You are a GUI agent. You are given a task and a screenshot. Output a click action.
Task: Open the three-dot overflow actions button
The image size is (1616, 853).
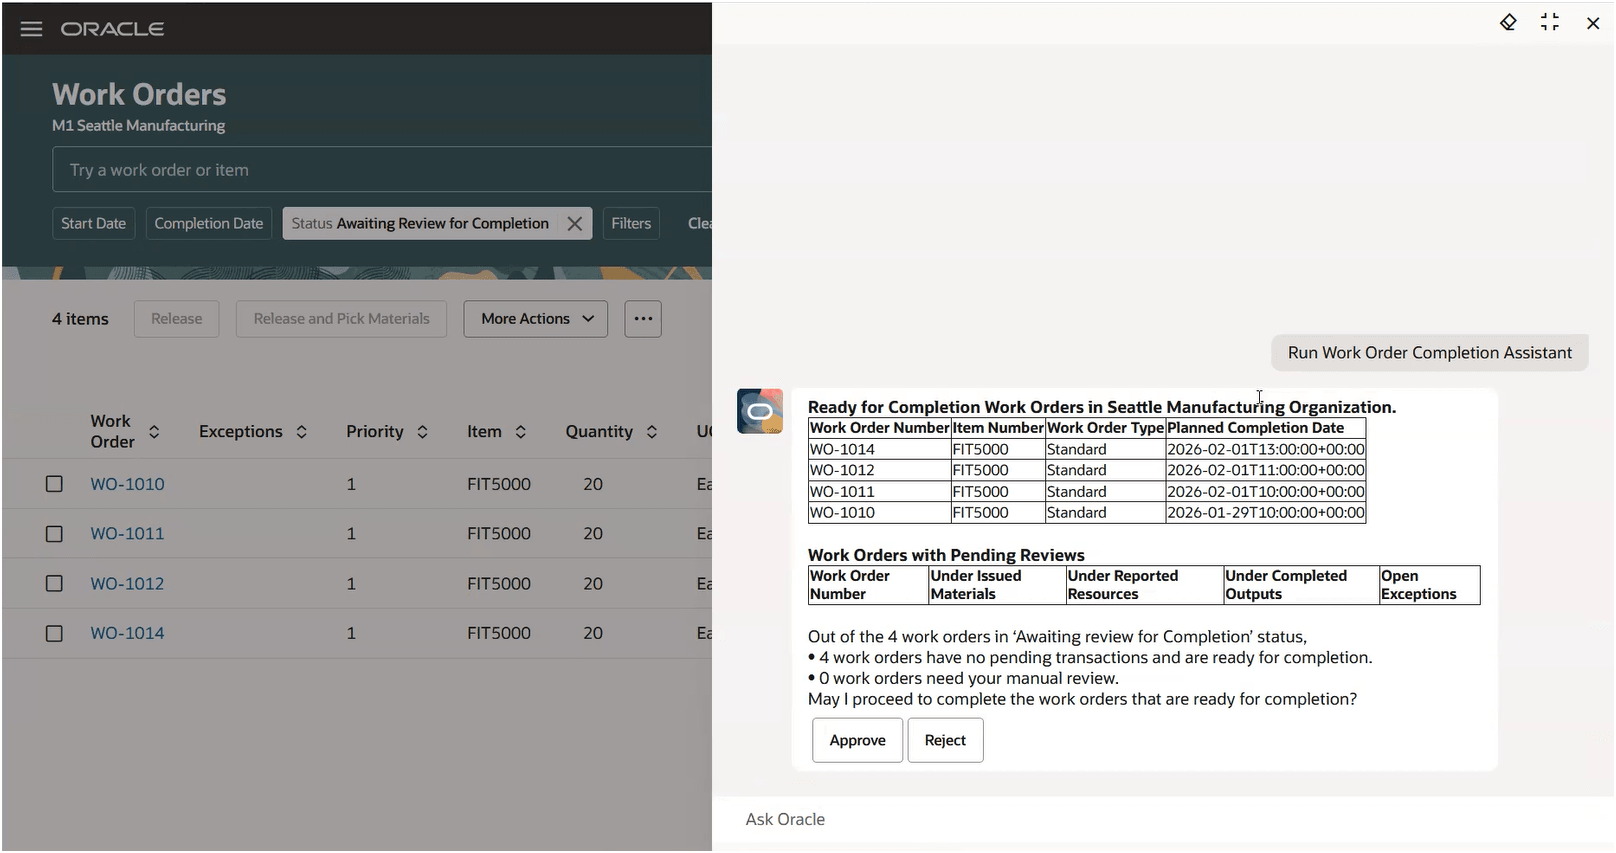click(643, 319)
